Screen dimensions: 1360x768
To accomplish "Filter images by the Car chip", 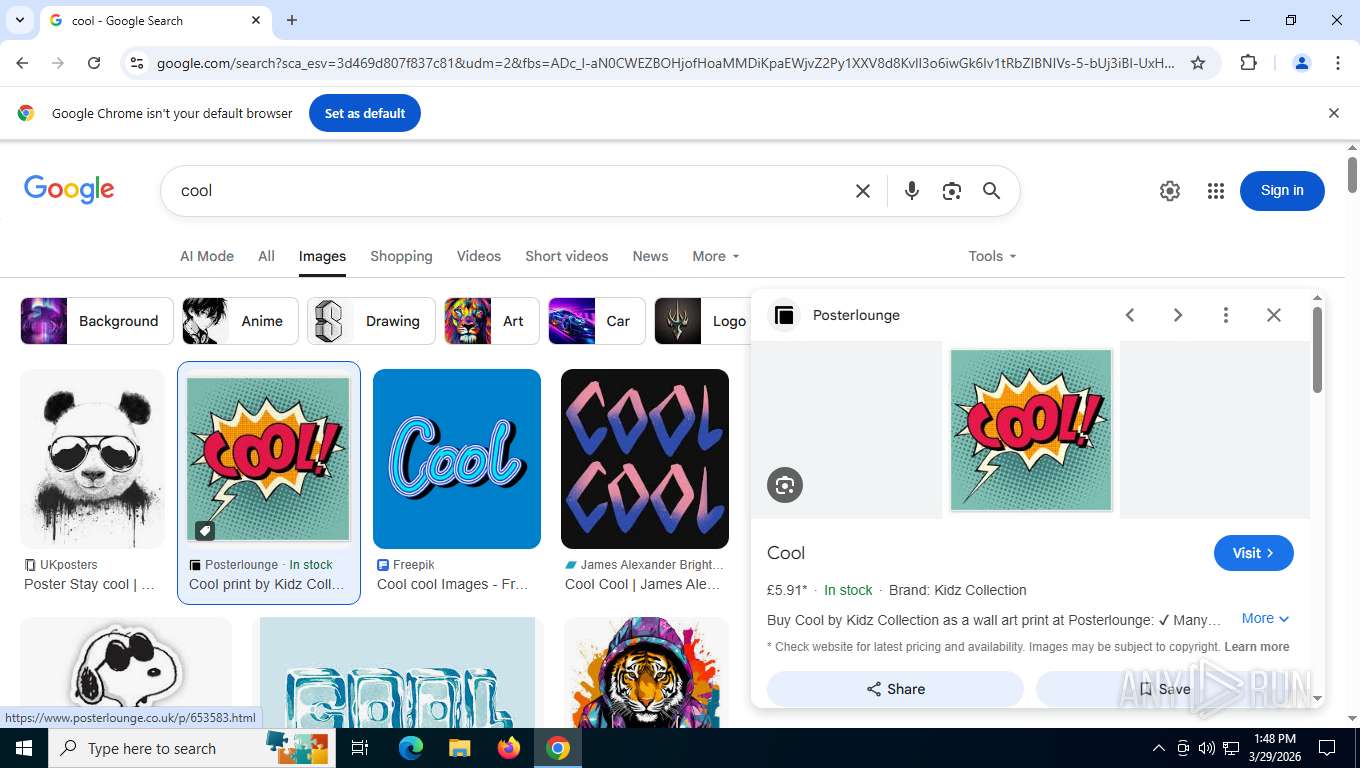I will pos(597,321).
